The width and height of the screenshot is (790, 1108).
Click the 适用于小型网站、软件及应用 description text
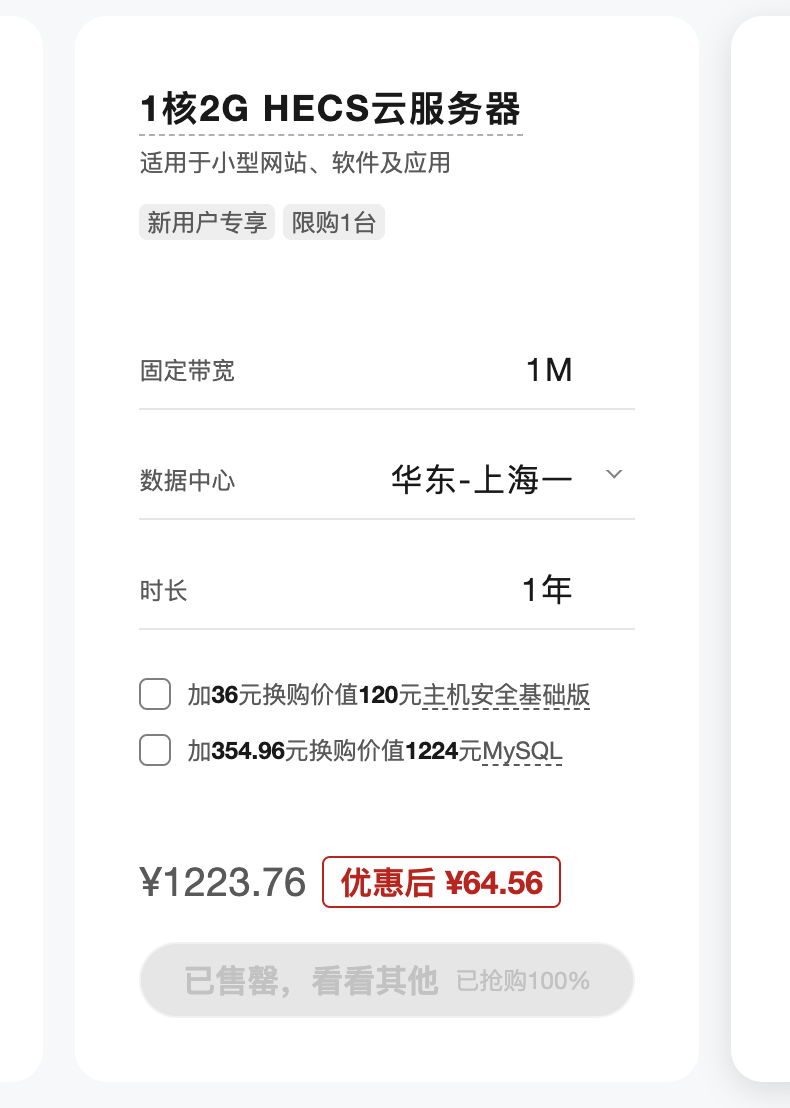(x=295, y=163)
